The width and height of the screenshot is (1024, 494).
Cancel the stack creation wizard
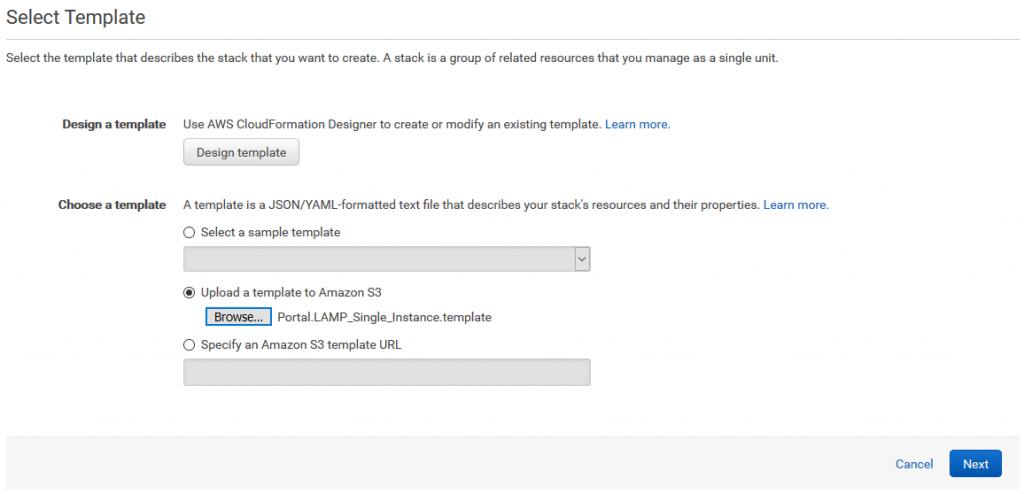(914, 464)
